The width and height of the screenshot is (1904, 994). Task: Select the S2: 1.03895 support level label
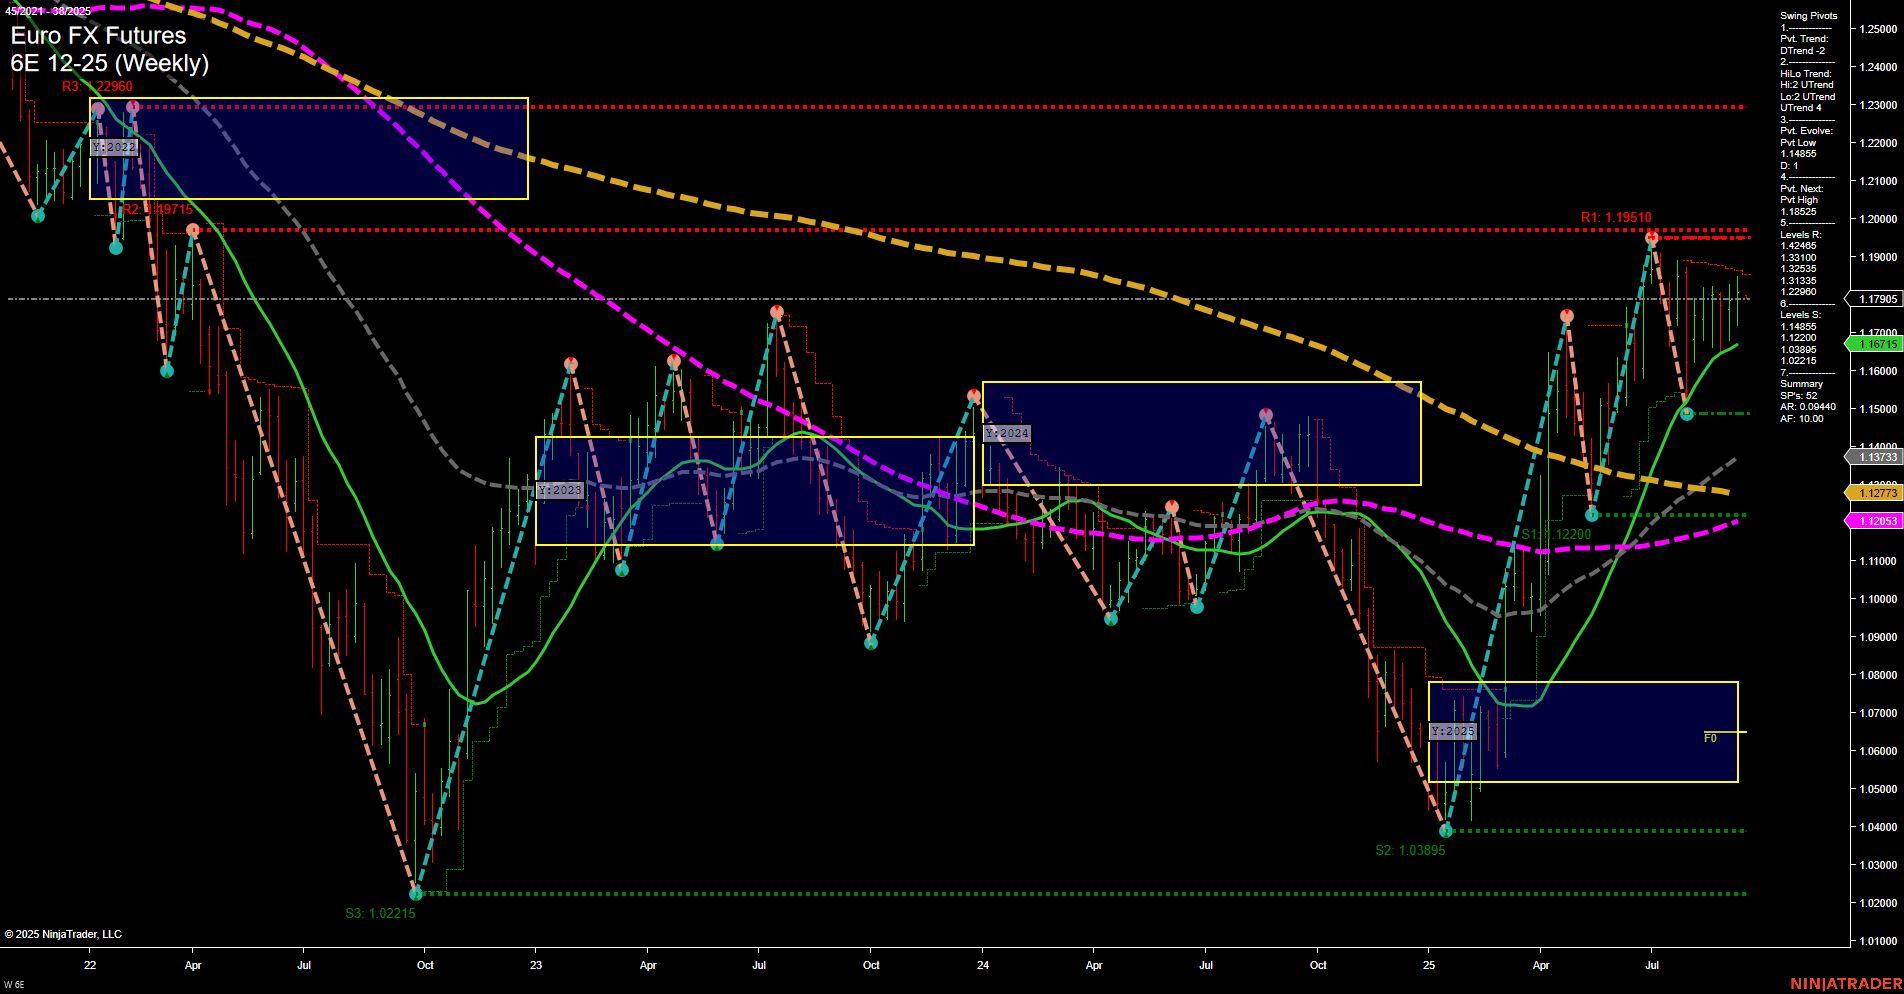tap(1409, 850)
